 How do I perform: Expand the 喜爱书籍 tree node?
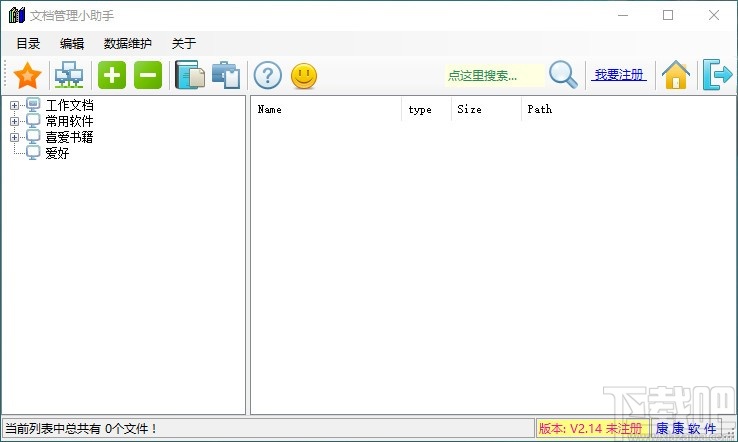tap(14, 137)
